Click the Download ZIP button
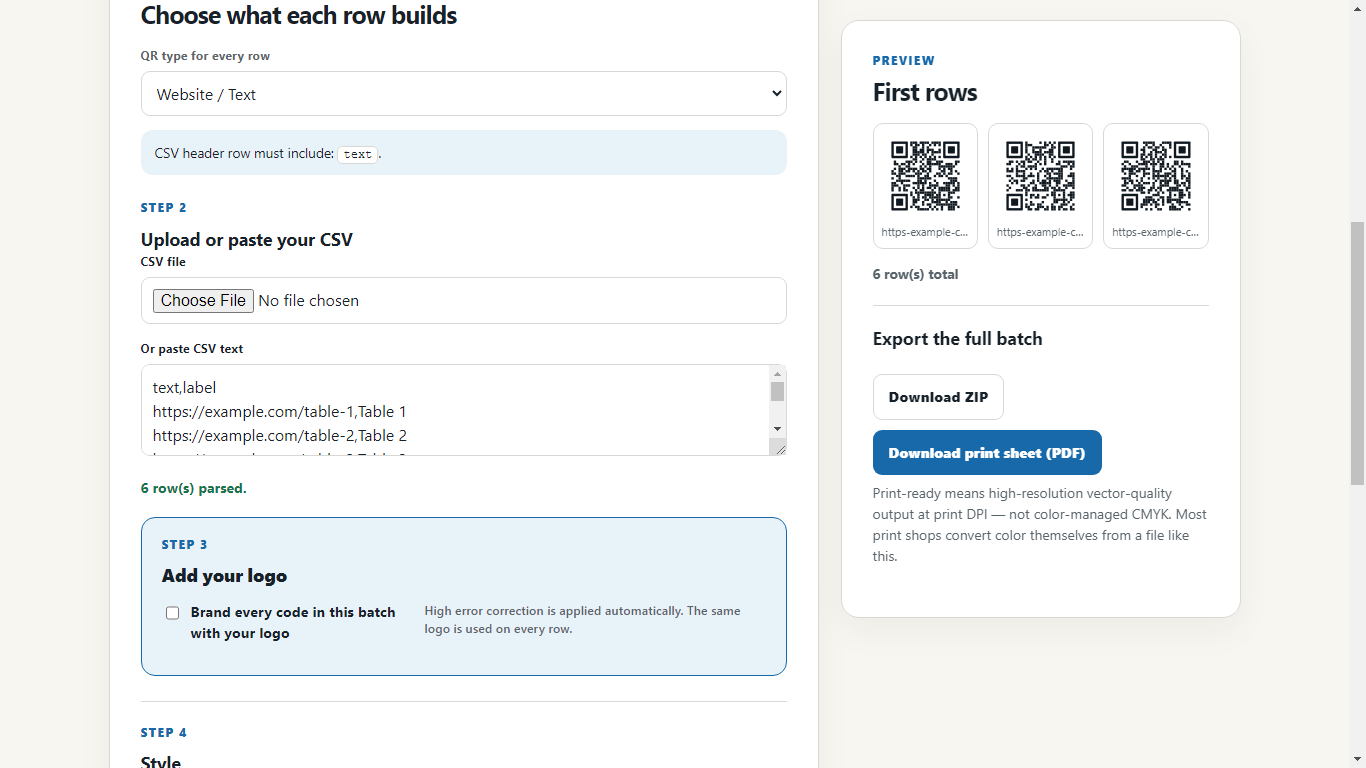Image resolution: width=1366 pixels, height=768 pixels. coord(938,397)
